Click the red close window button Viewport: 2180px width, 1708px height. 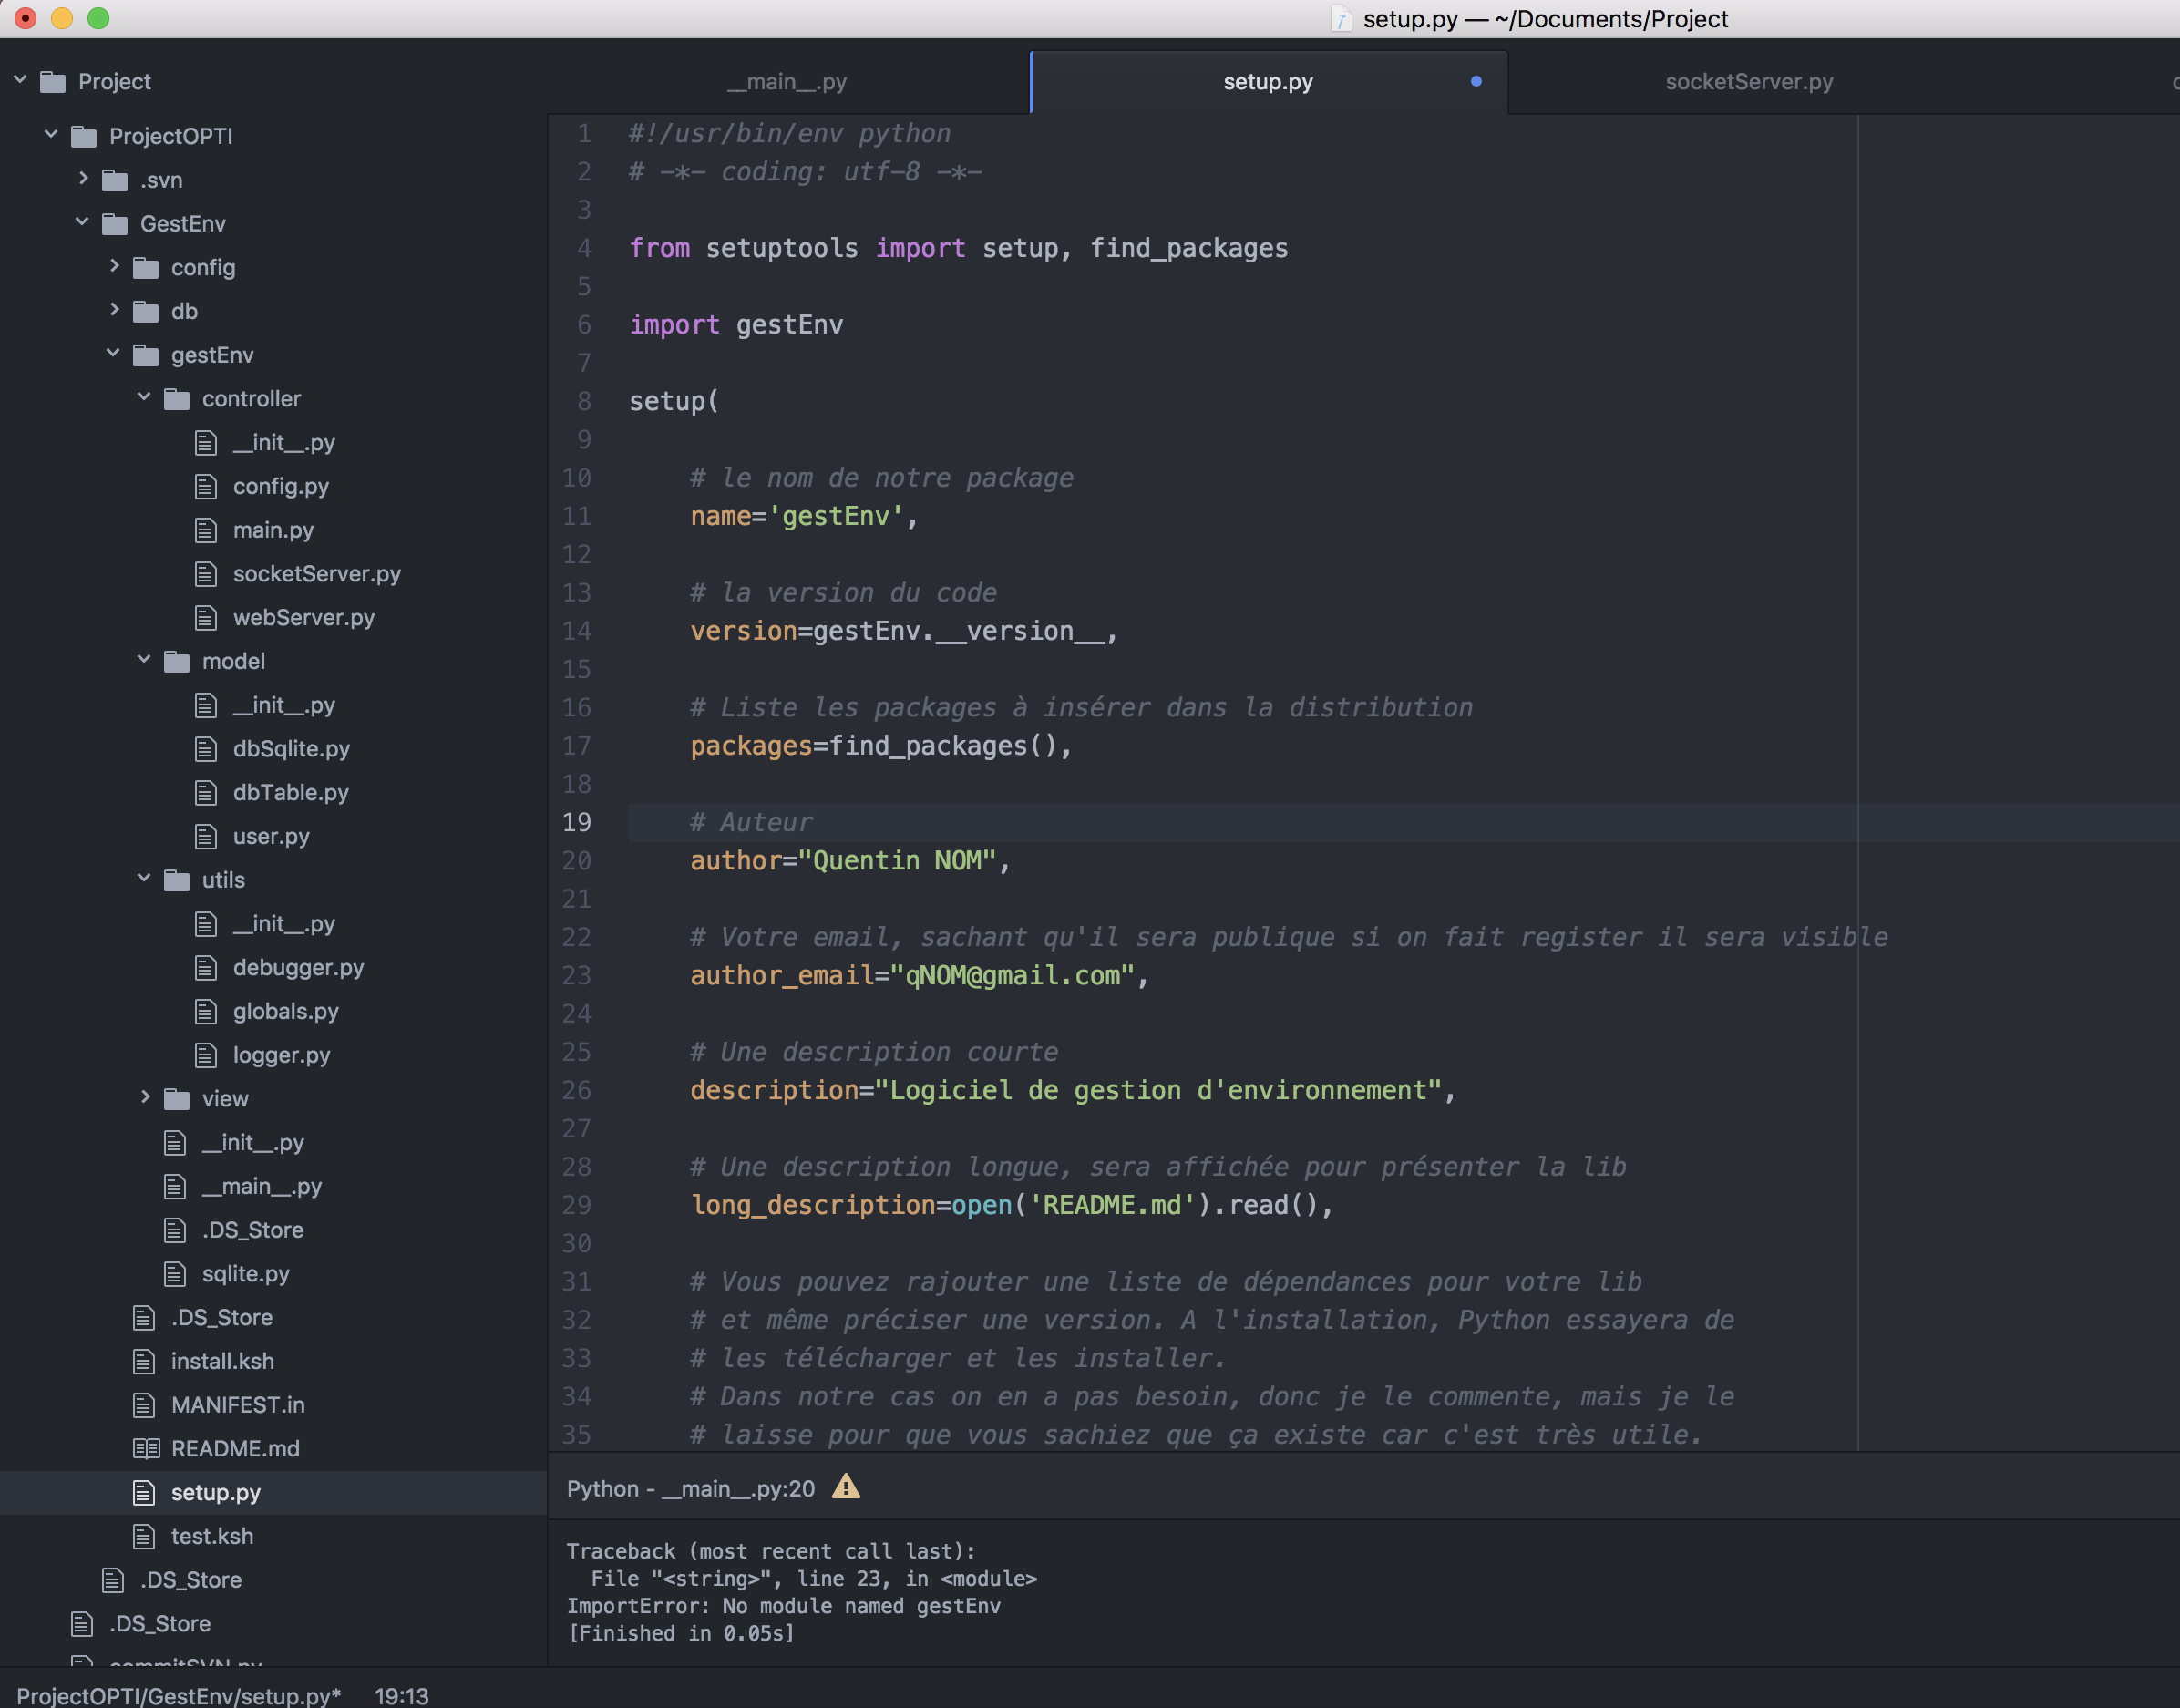(26, 18)
